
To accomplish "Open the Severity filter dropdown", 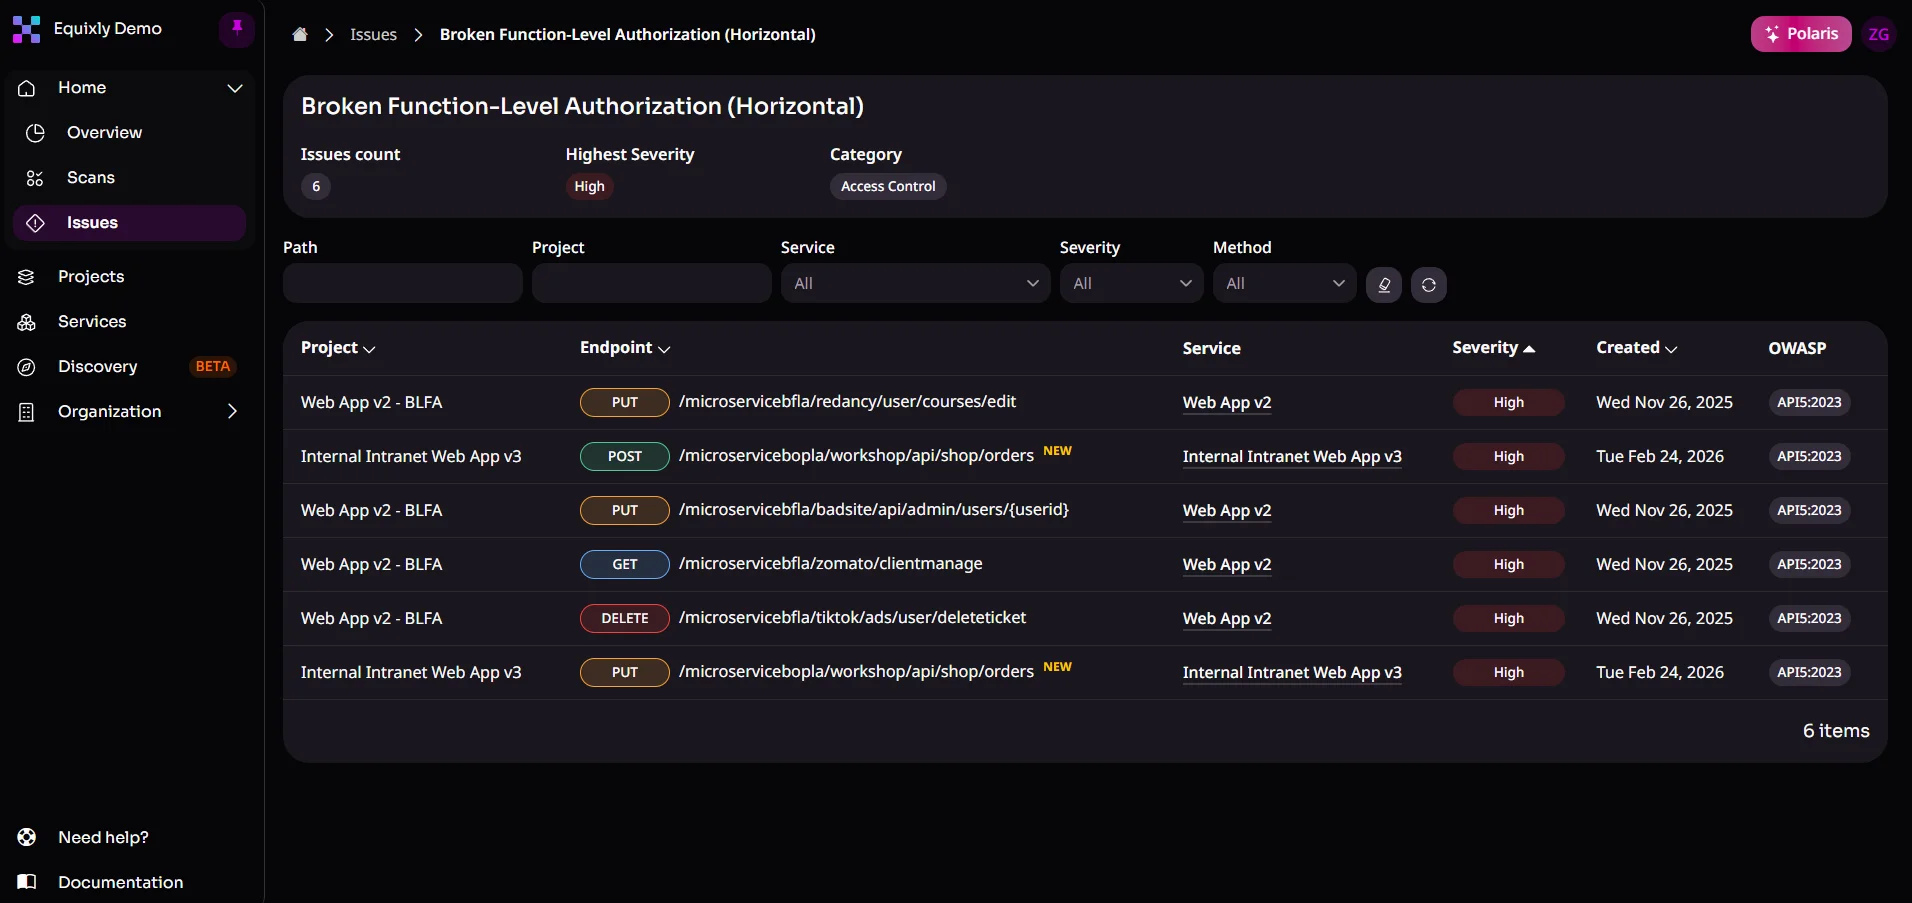I will tap(1131, 283).
